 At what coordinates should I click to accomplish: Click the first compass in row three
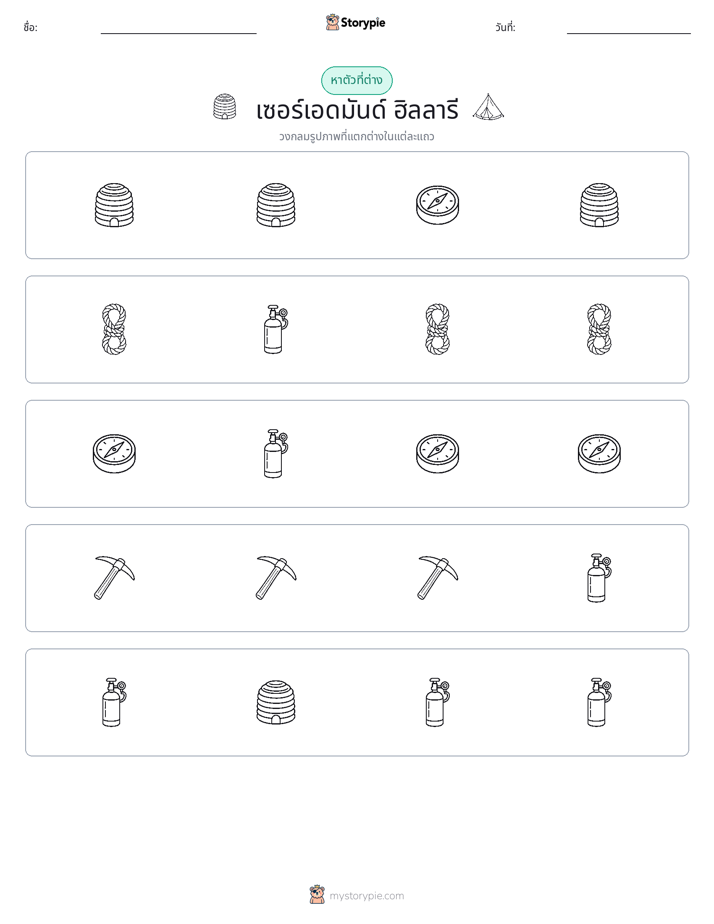[x=114, y=454]
